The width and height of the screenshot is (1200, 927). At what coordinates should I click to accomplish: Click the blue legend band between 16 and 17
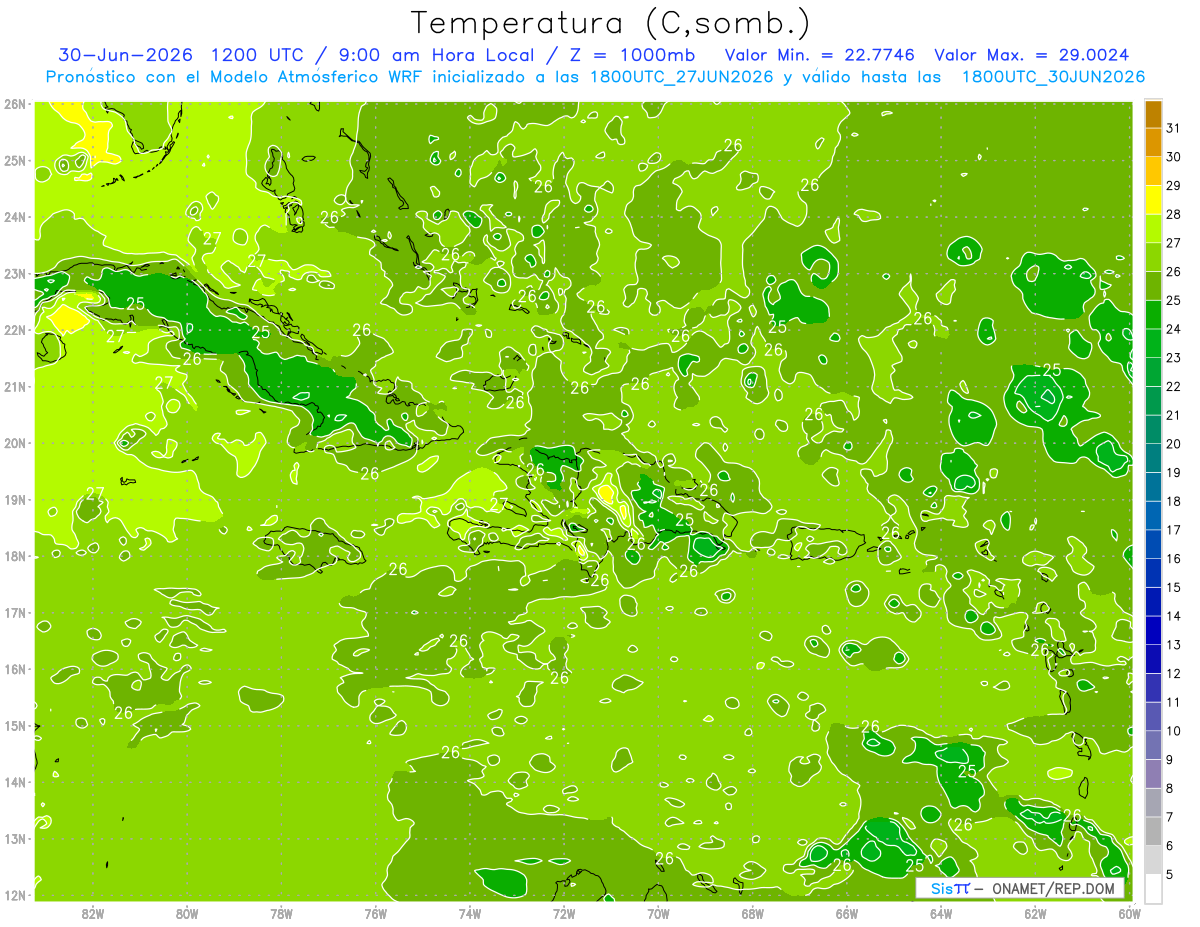coord(1153,544)
